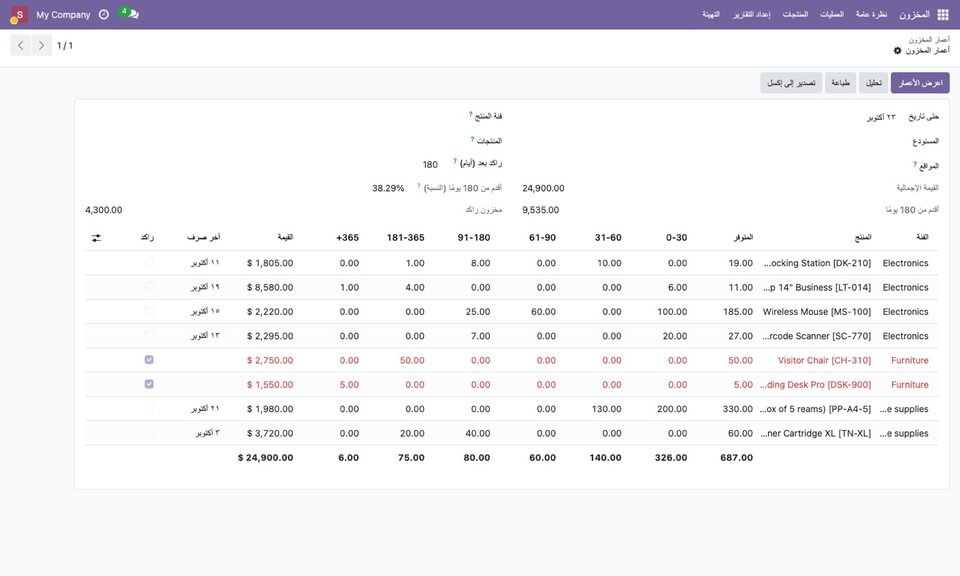Open the المخزون app title

click(x=914, y=14)
